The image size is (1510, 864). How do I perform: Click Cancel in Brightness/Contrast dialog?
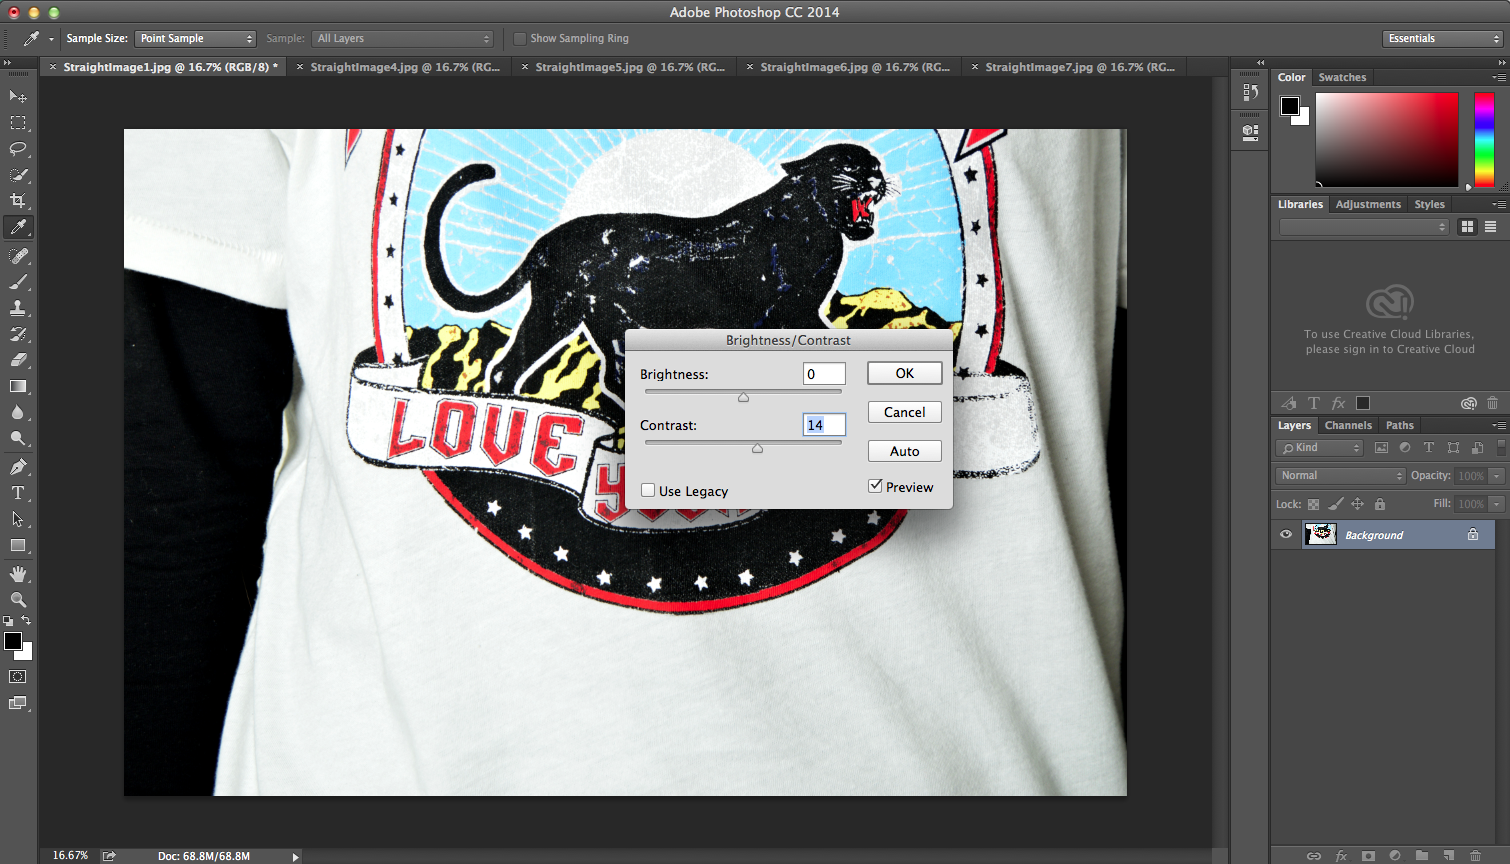(x=905, y=412)
